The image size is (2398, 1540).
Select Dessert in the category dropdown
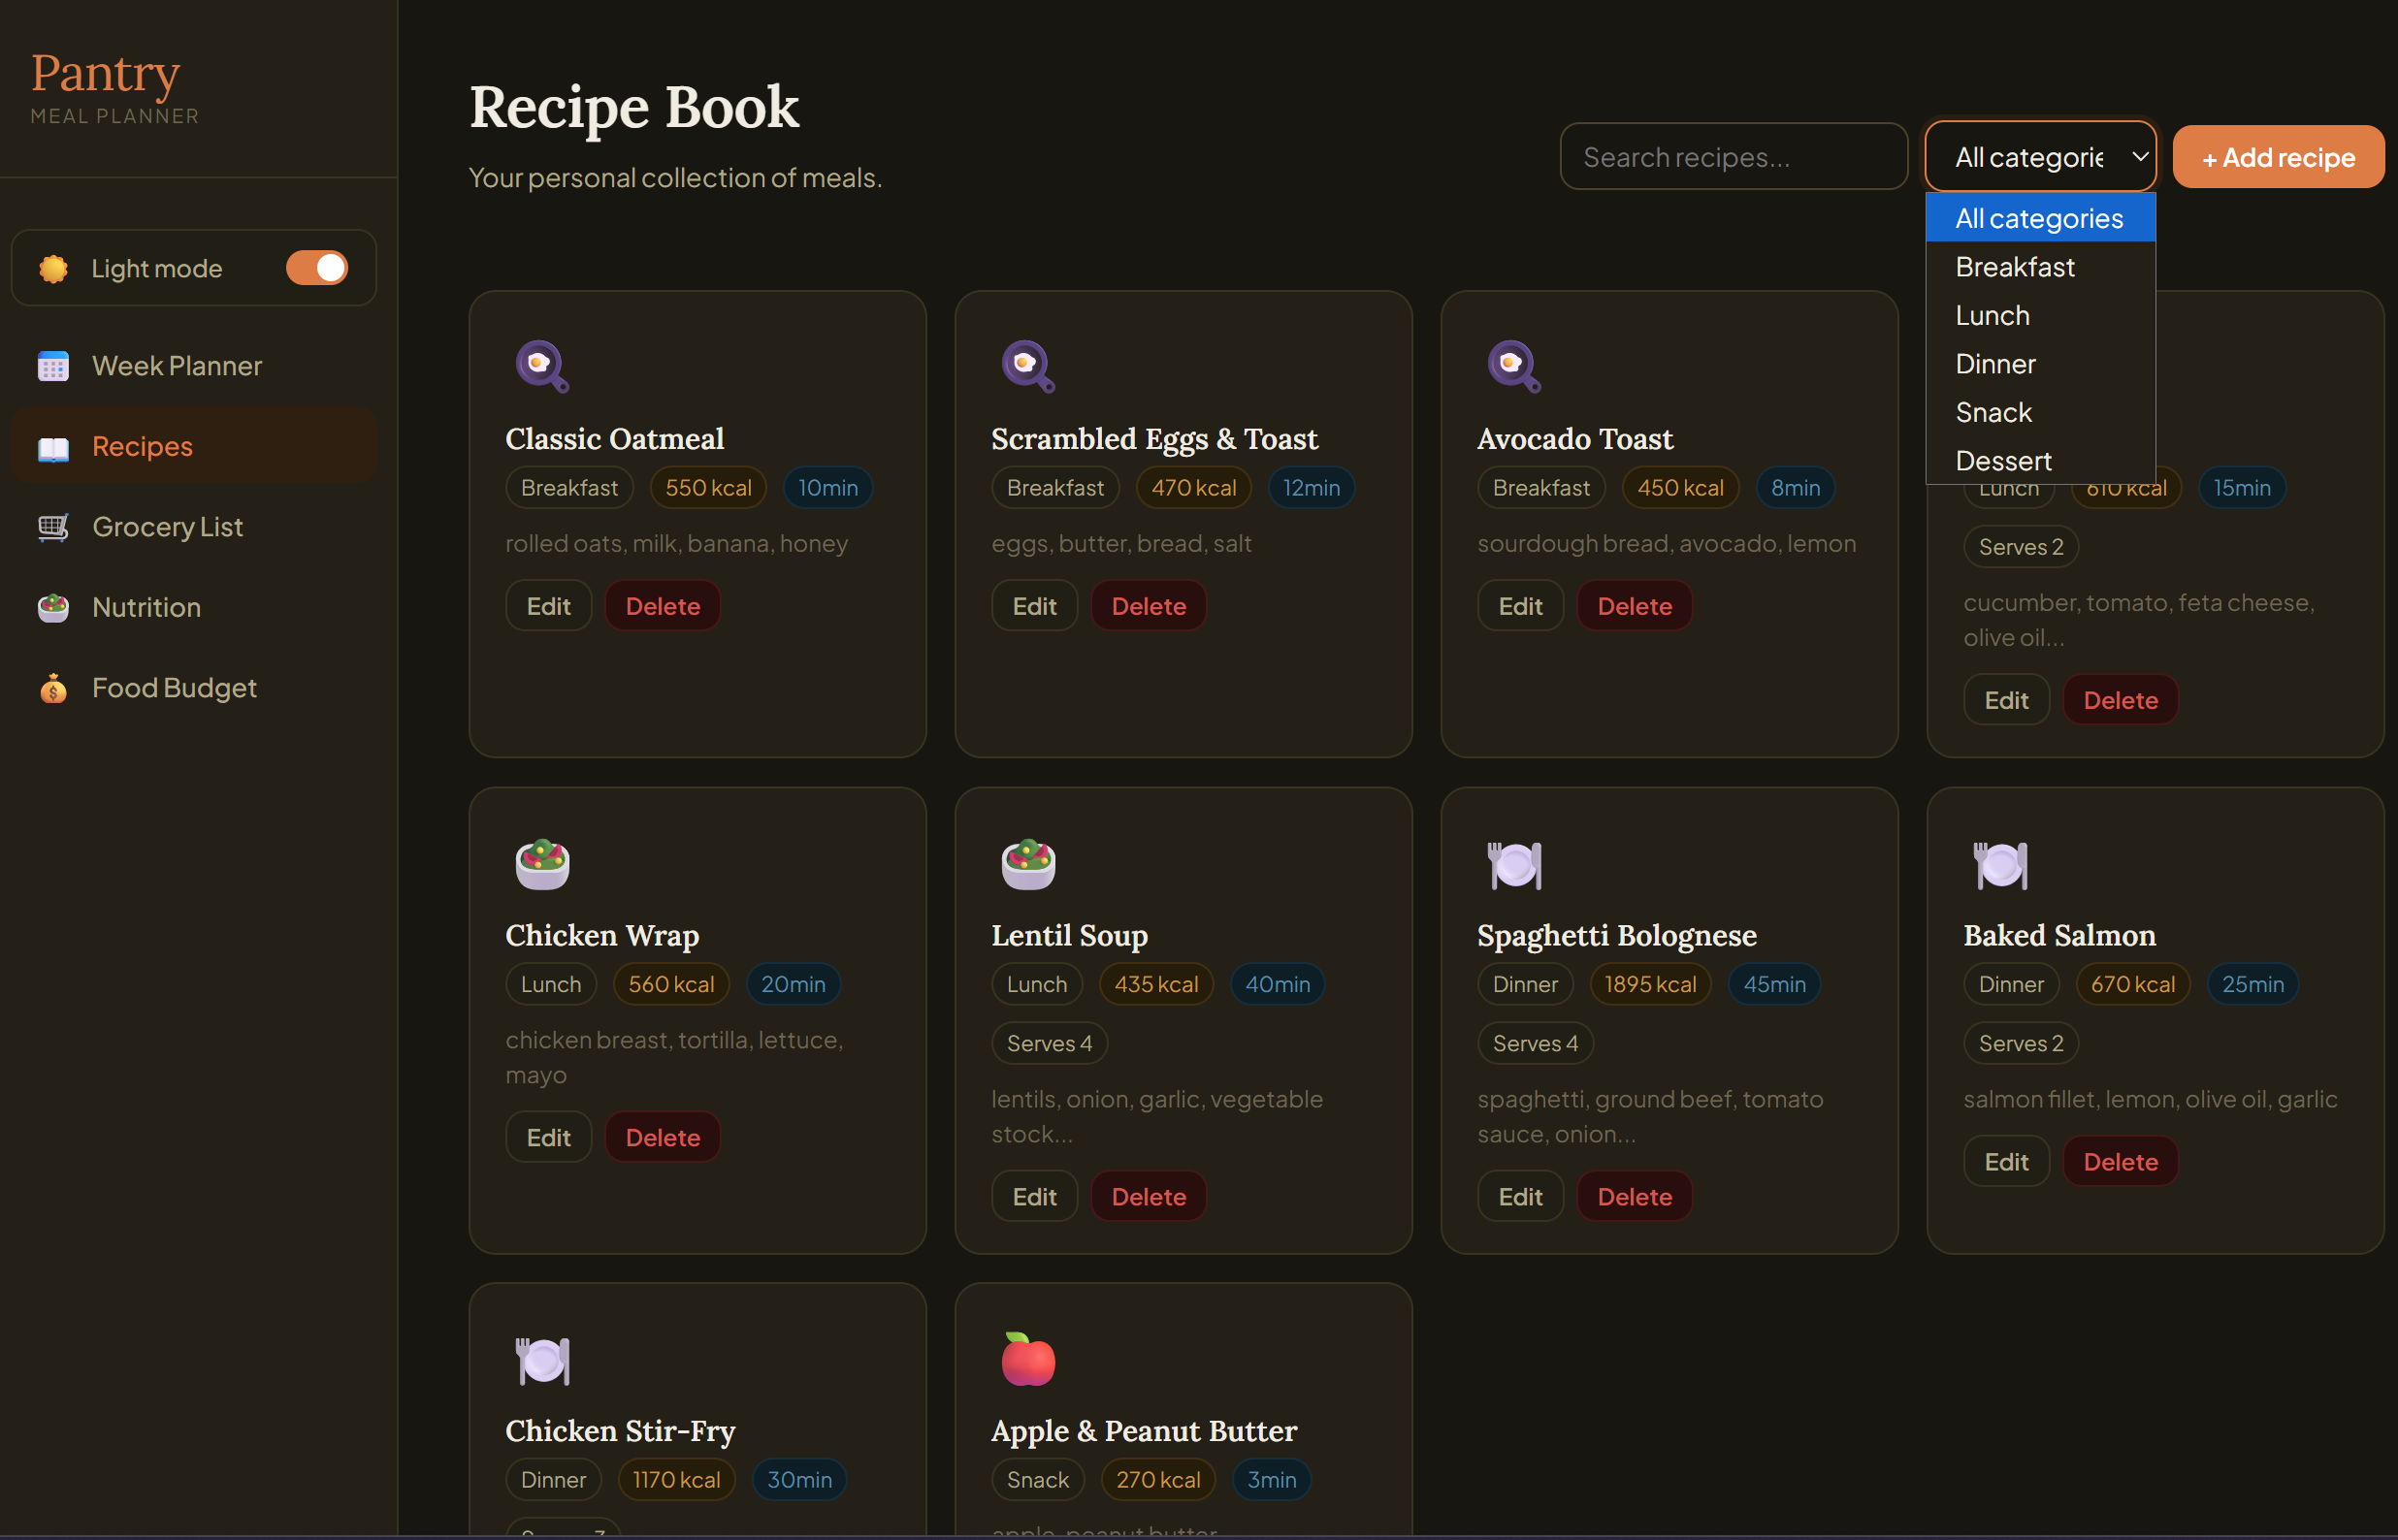point(2003,460)
